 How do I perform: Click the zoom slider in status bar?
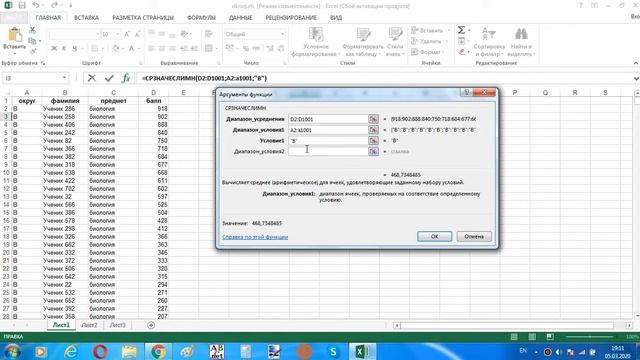pyautogui.click(x=590, y=337)
